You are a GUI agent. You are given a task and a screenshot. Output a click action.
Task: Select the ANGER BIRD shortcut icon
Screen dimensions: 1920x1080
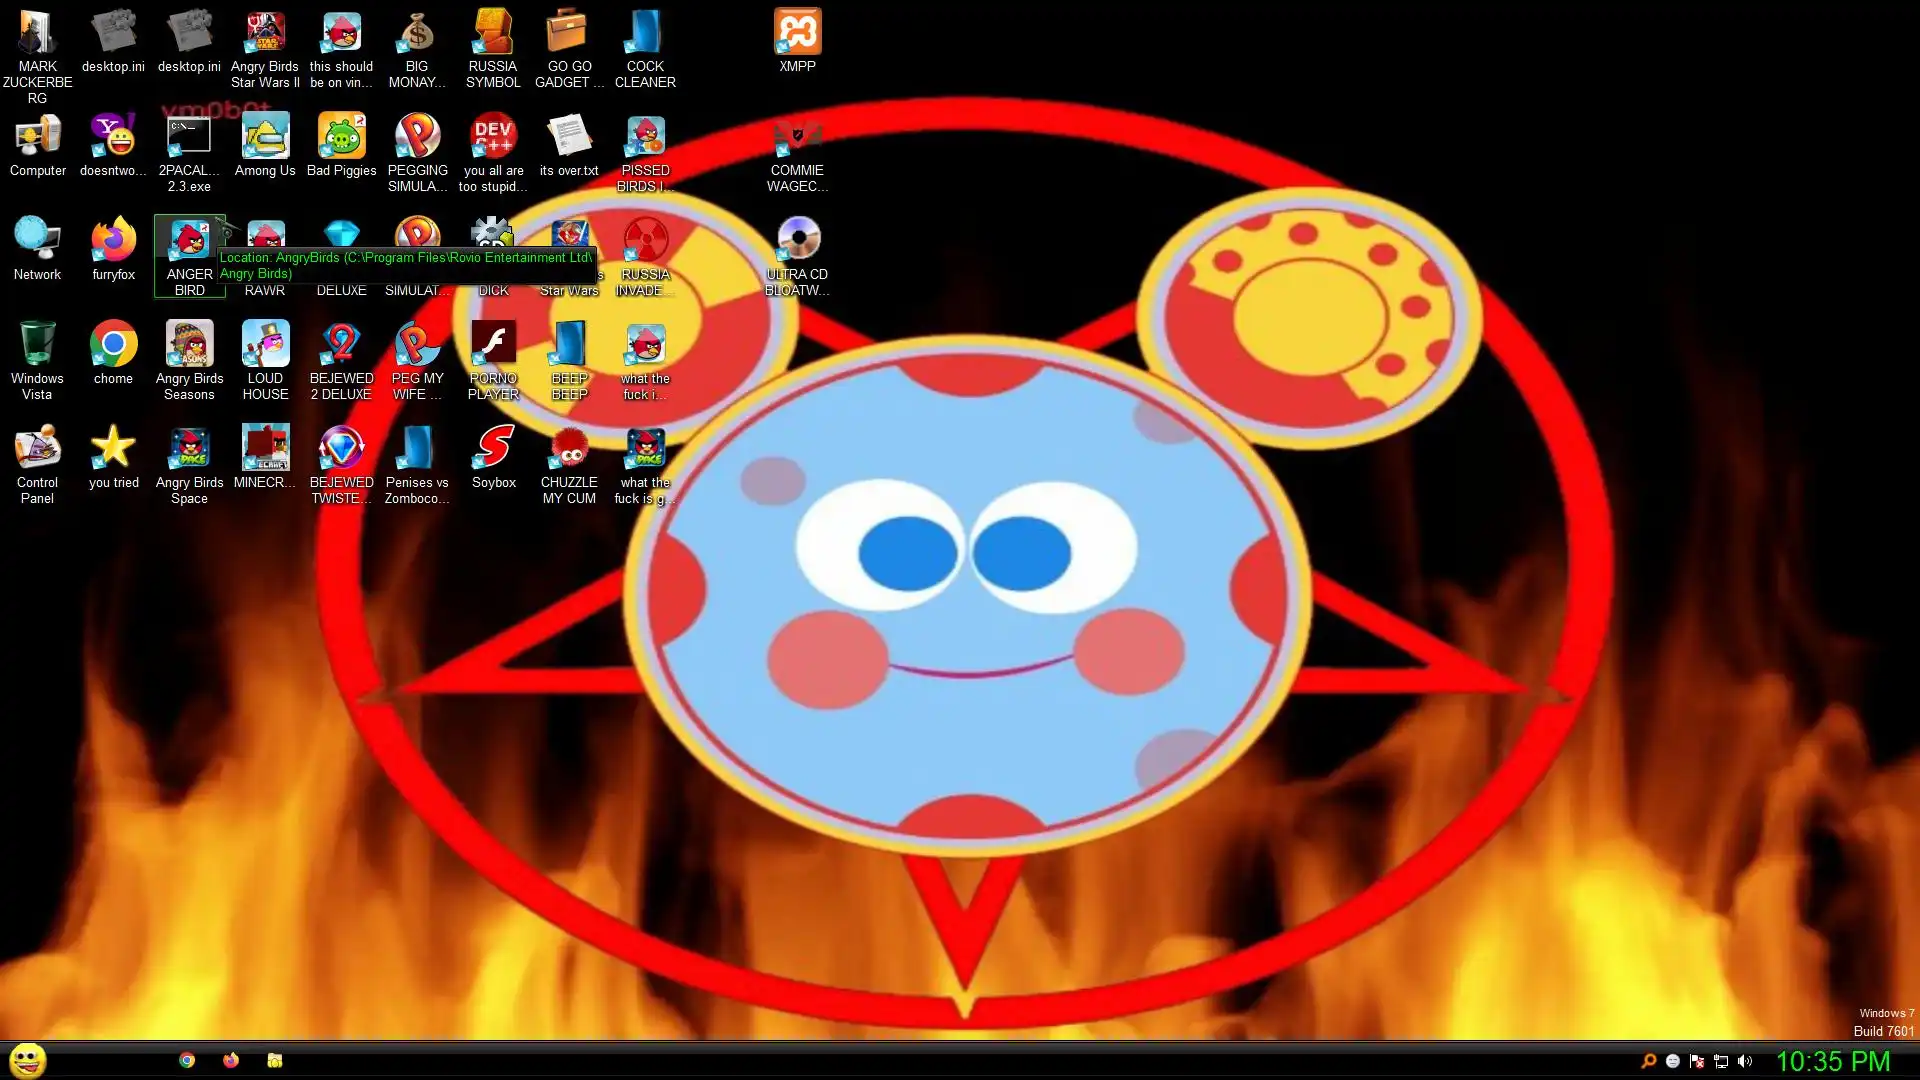pyautogui.click(x=189, y=242)
